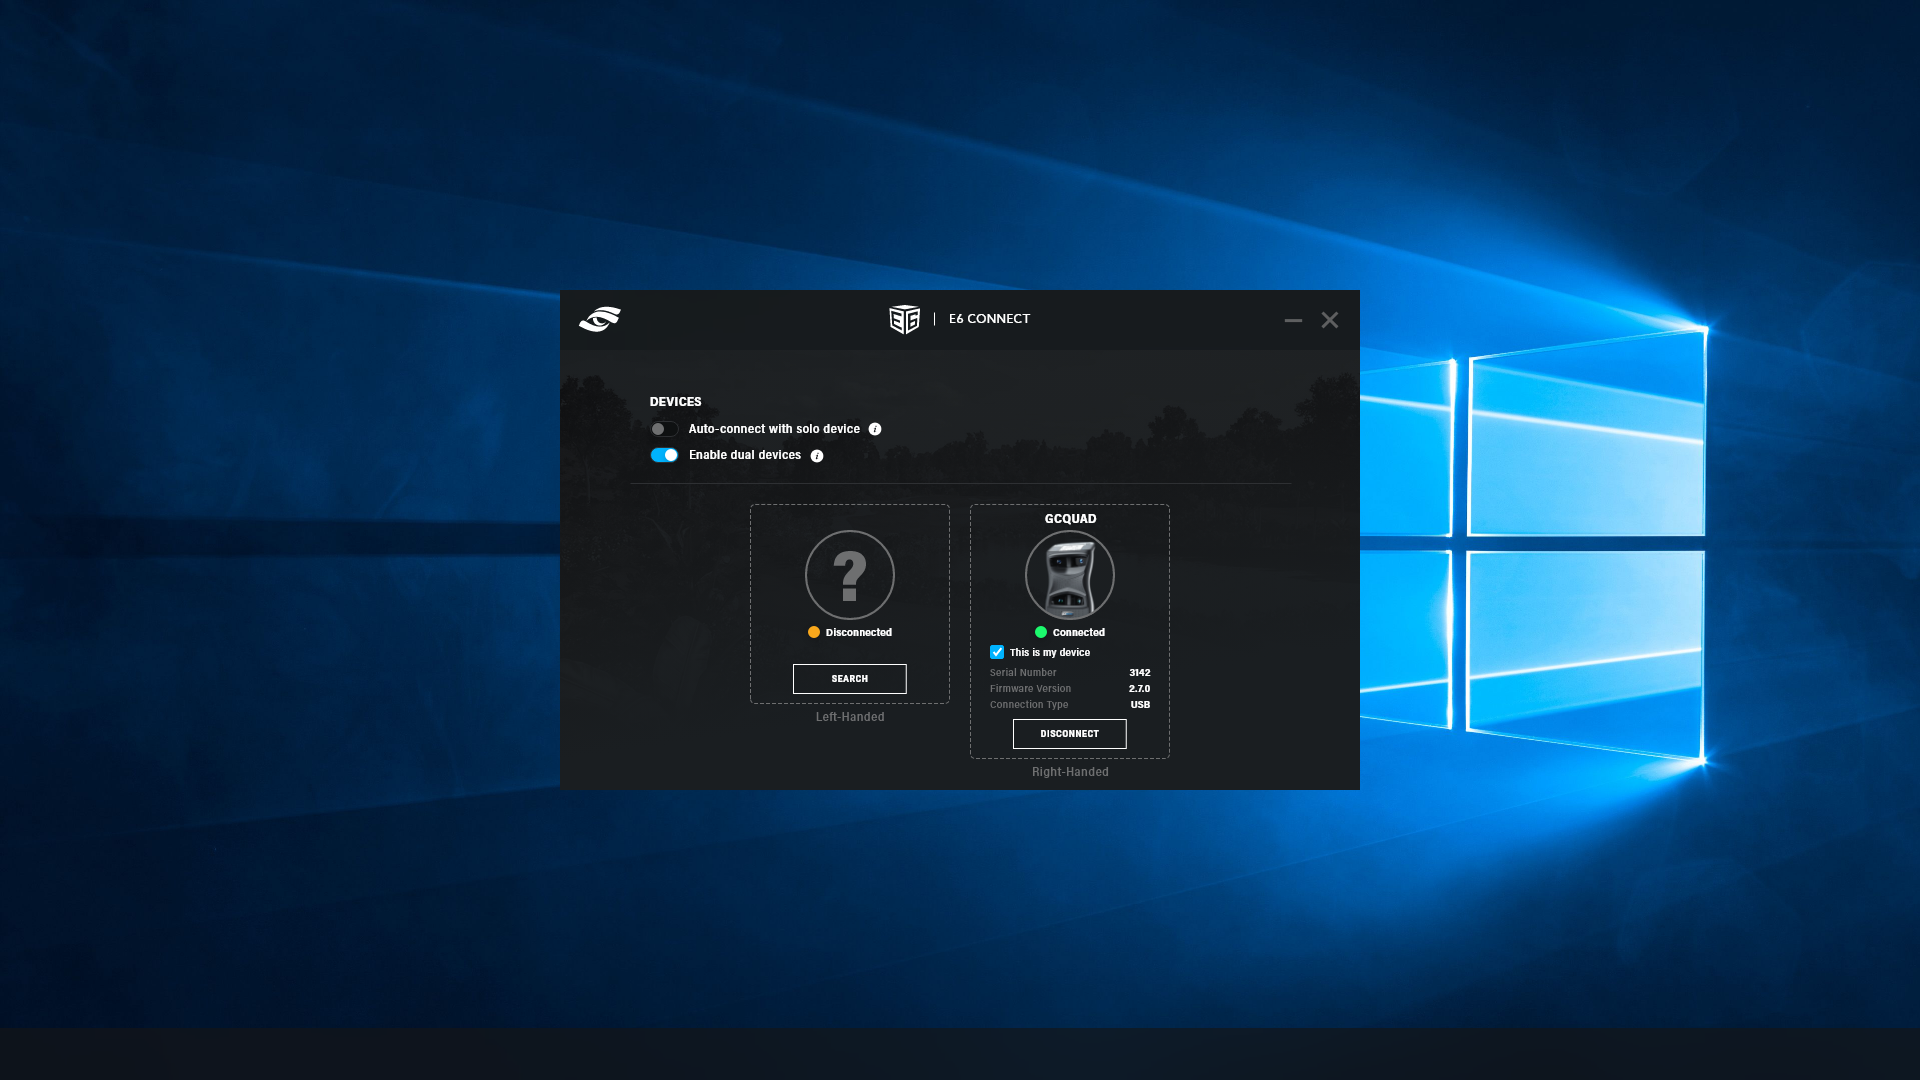1920x1080 pixels.
Task: Click the DEVICES section heading
Action: click(x=675, y=402)
